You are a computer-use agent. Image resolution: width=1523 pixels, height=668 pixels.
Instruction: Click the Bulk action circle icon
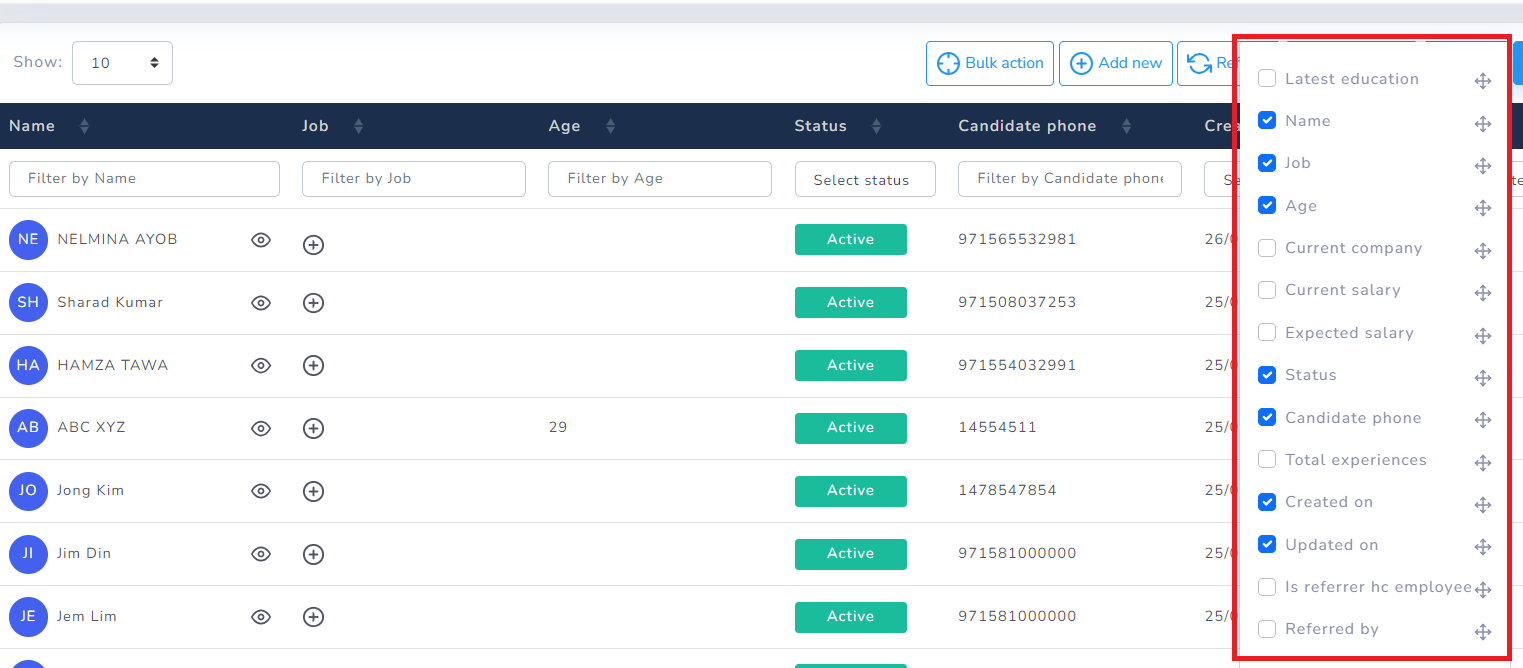[x=948, y=62]
